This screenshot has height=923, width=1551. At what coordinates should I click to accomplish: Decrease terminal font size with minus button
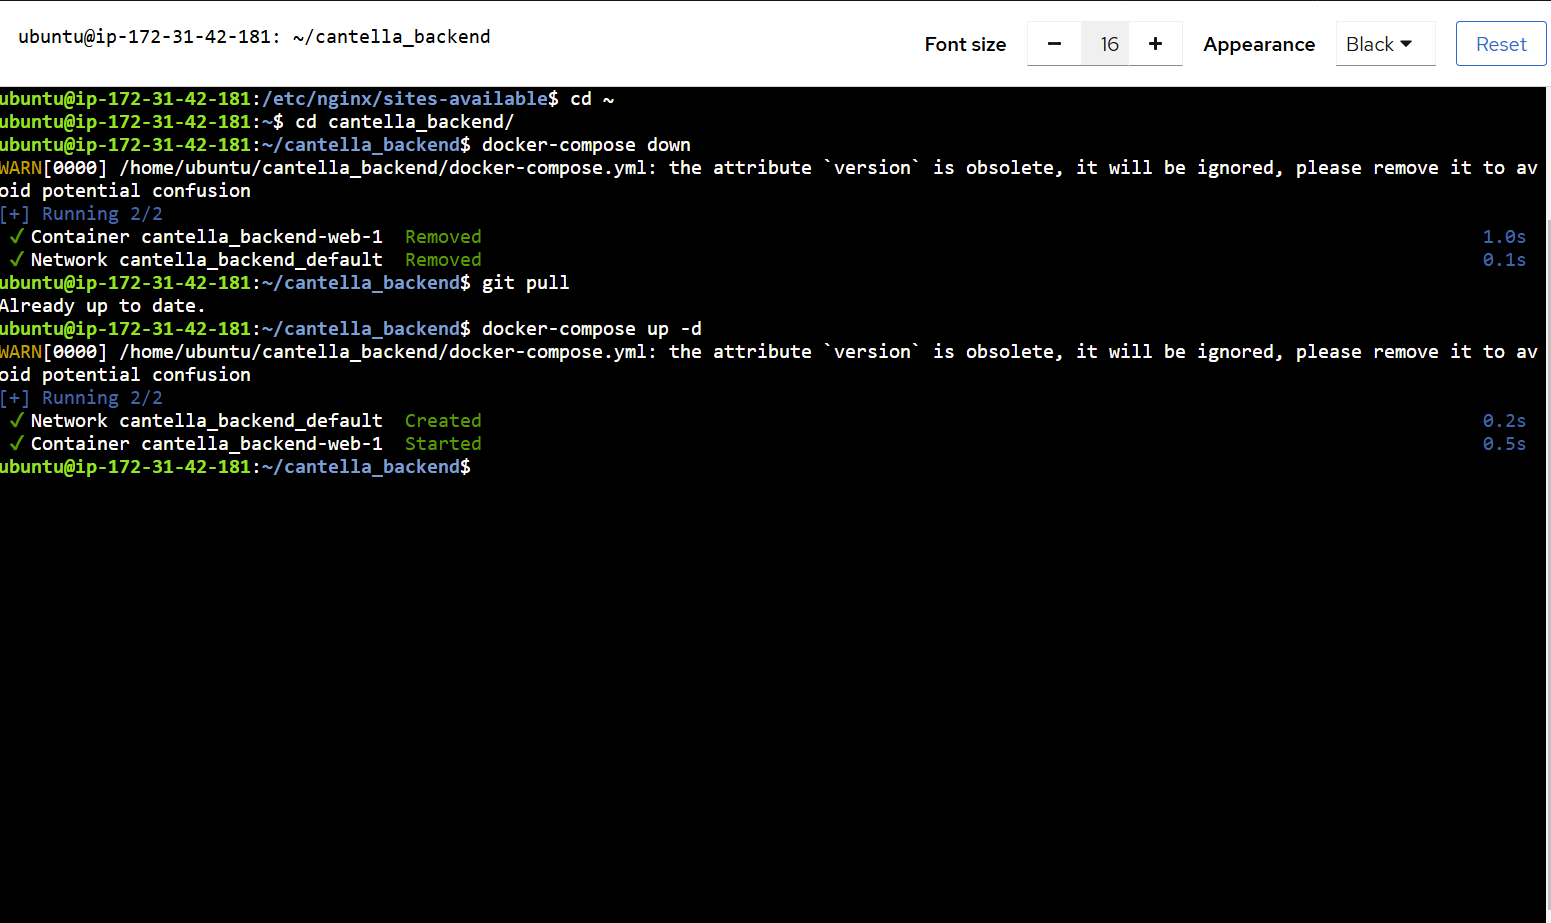[x=1054, y=44]
